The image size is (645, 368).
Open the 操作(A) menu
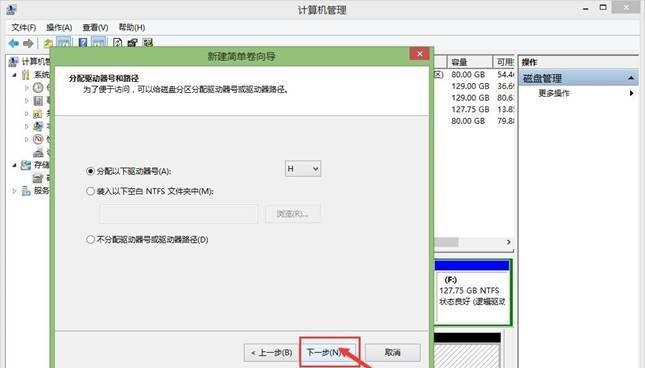59,28
